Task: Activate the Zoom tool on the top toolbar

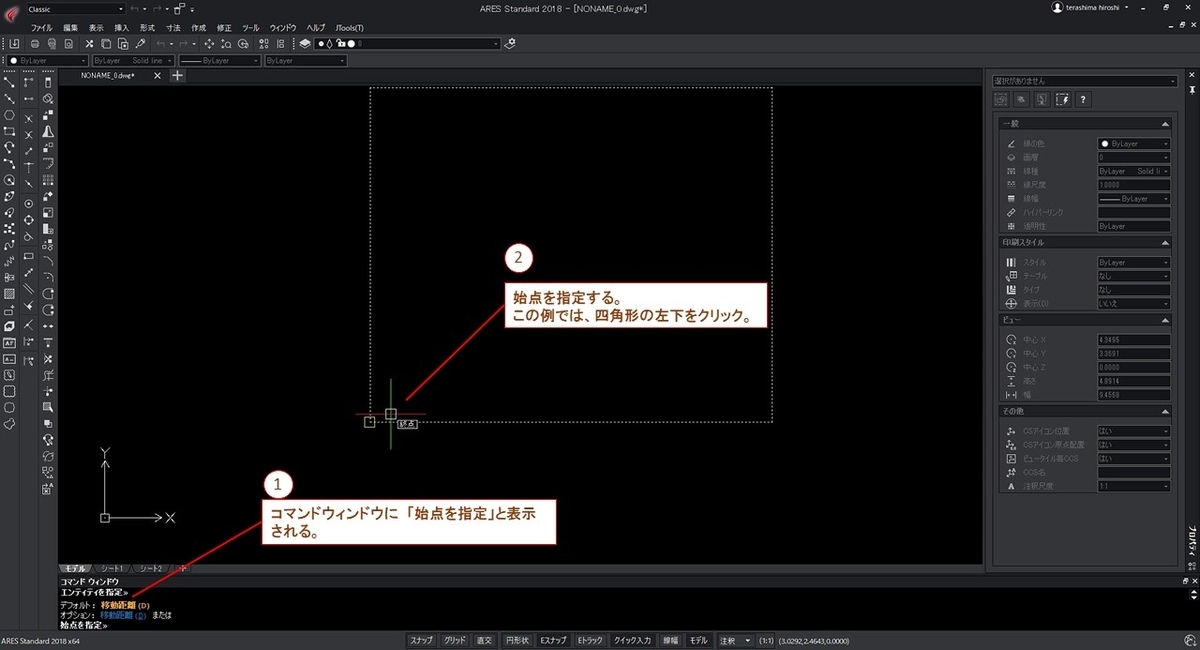Action: pyautogui.click(x=225, y=43)
